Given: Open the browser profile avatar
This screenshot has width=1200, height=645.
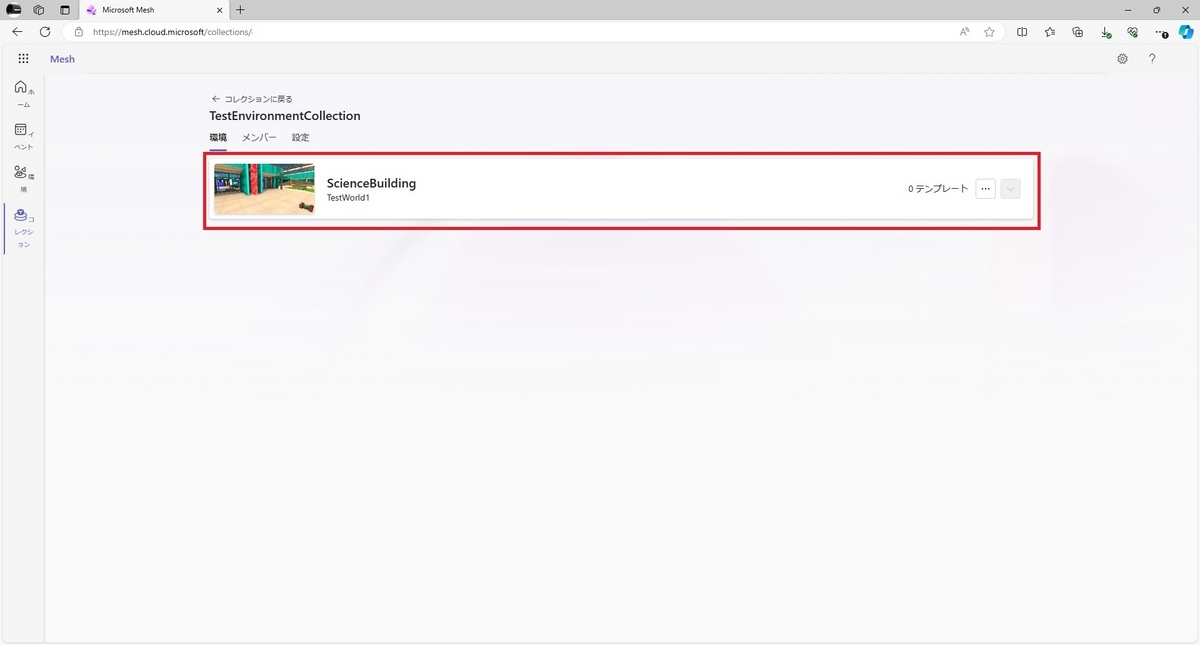Looking at the screenshot, I should 14,9.
